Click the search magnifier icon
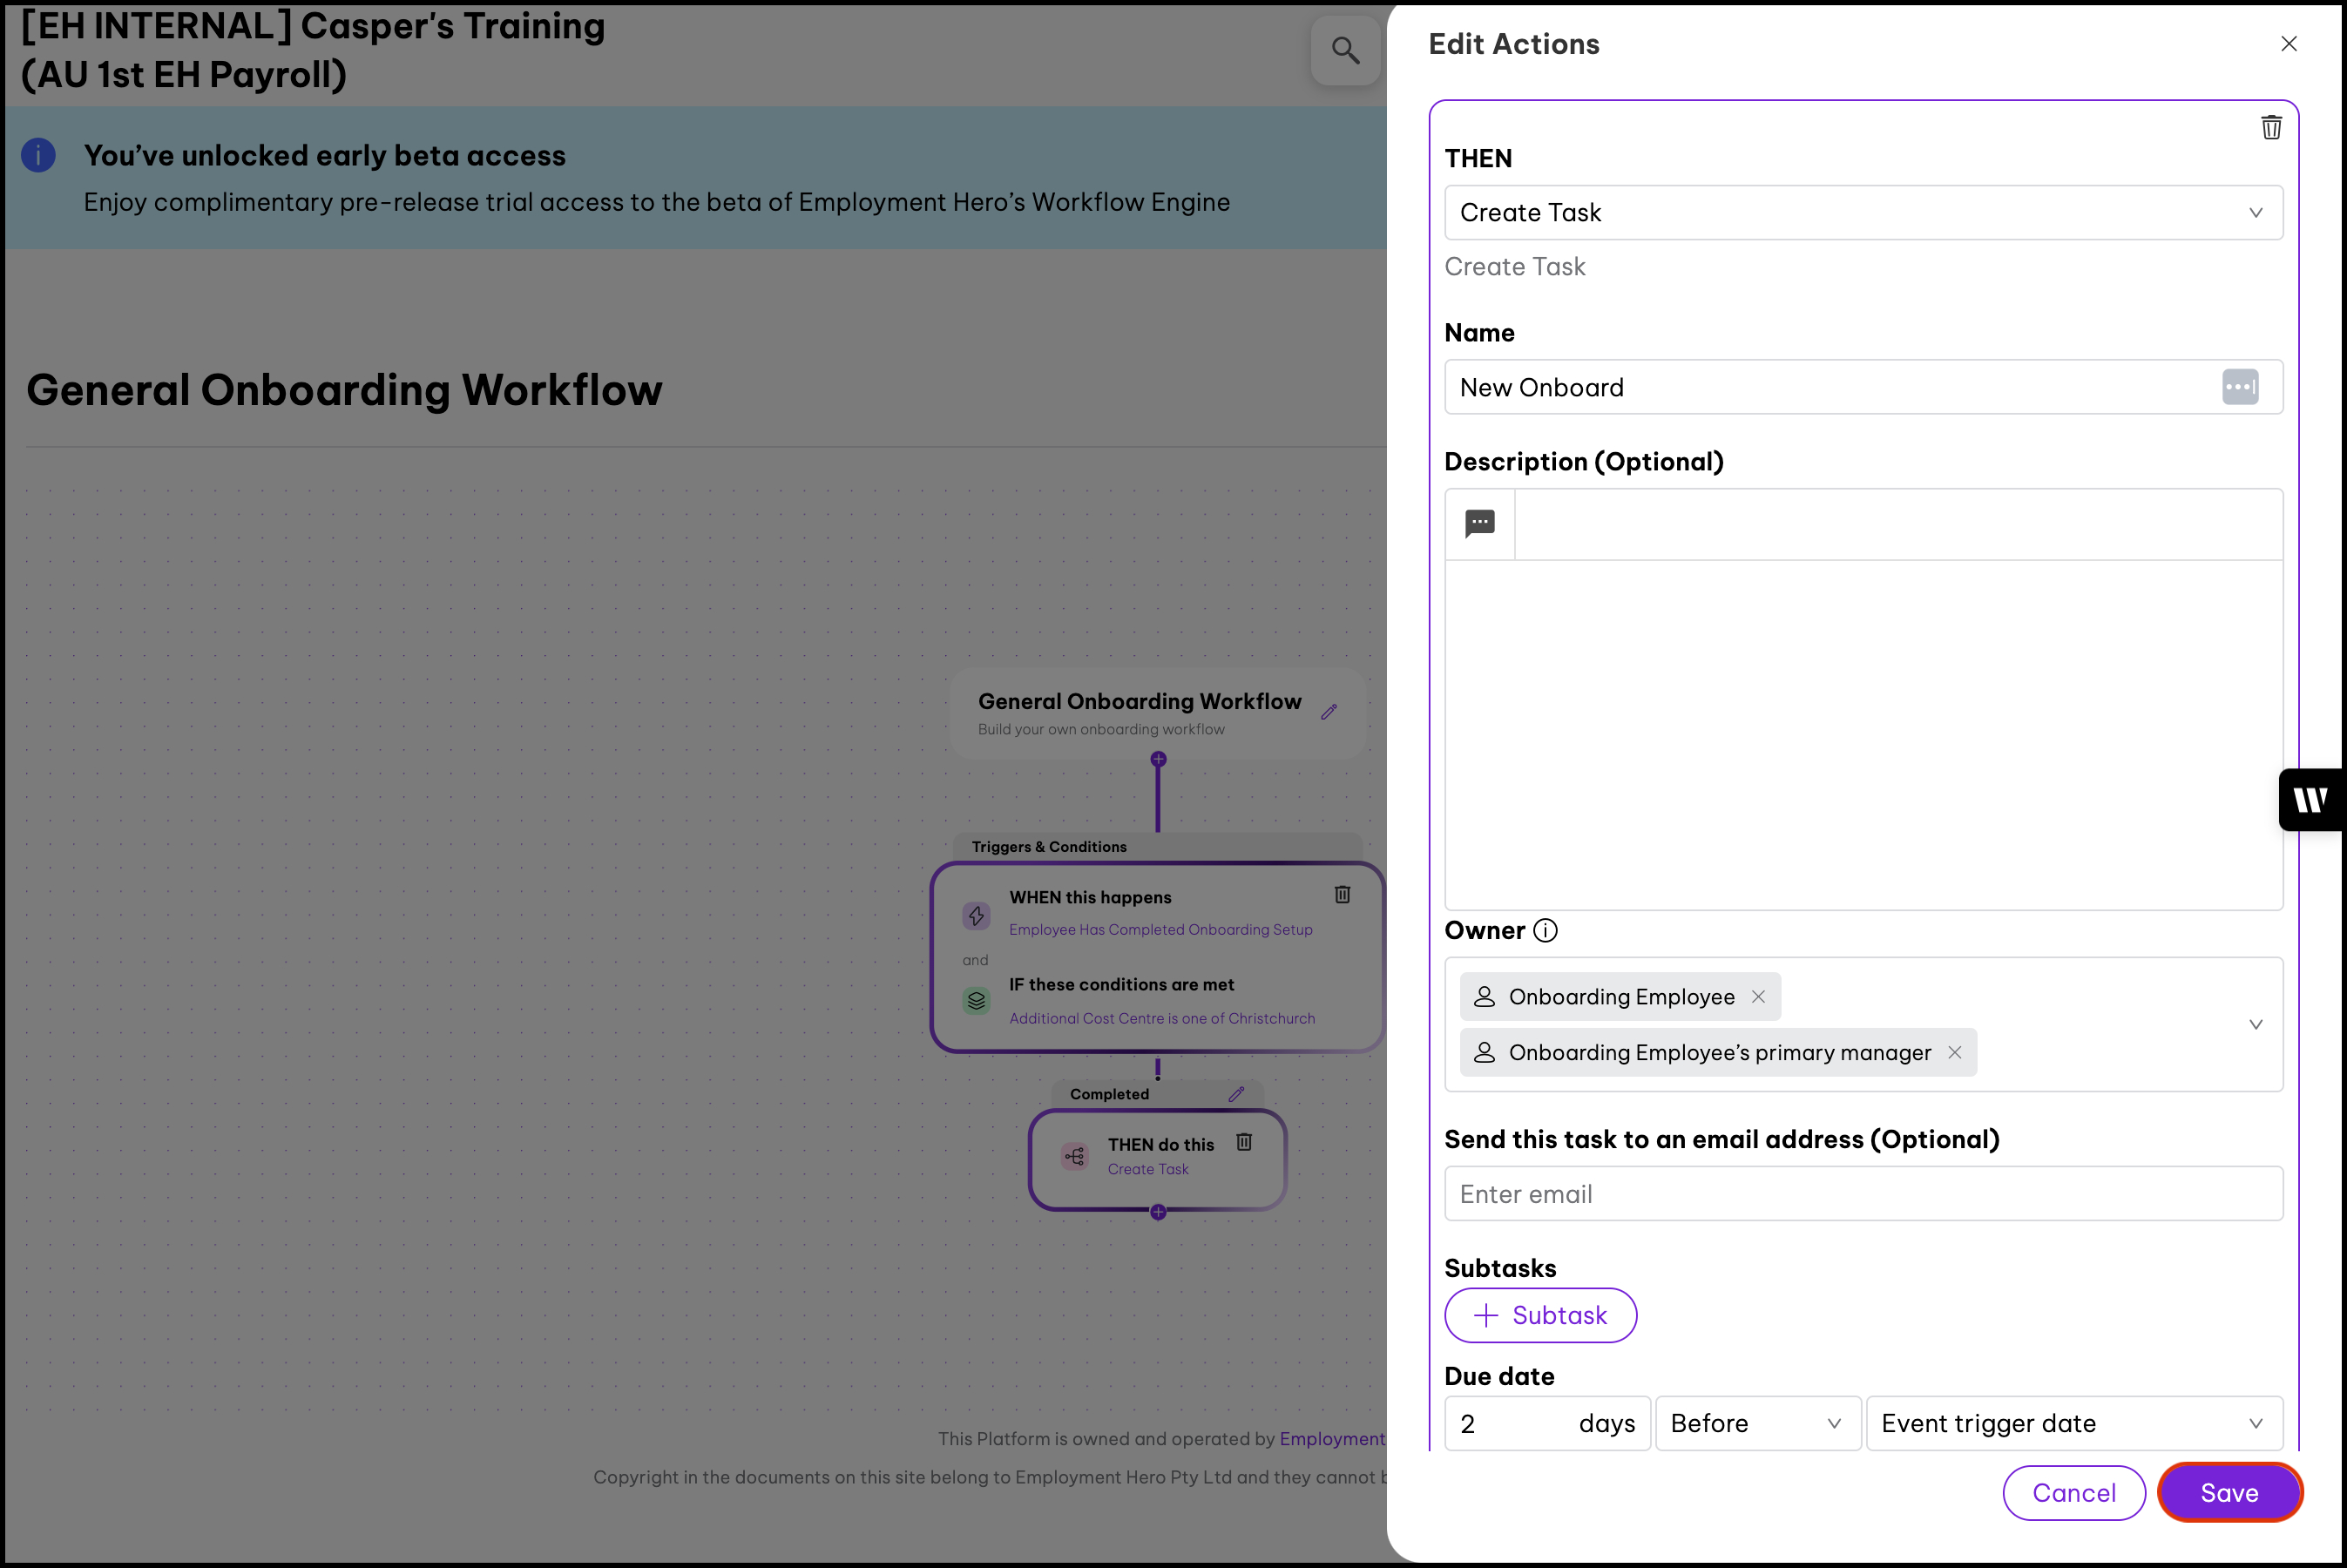This screenshot has height=1568, width=2347. pos(1345,50)
